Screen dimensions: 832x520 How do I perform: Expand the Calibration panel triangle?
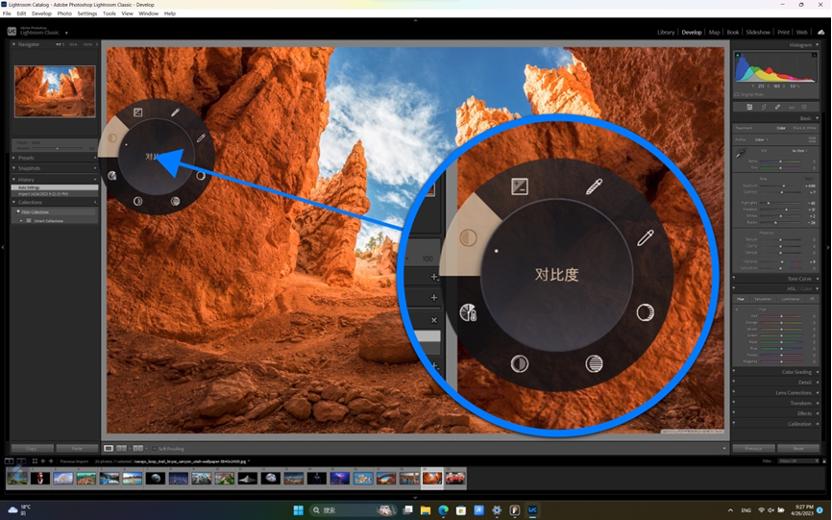817,424
